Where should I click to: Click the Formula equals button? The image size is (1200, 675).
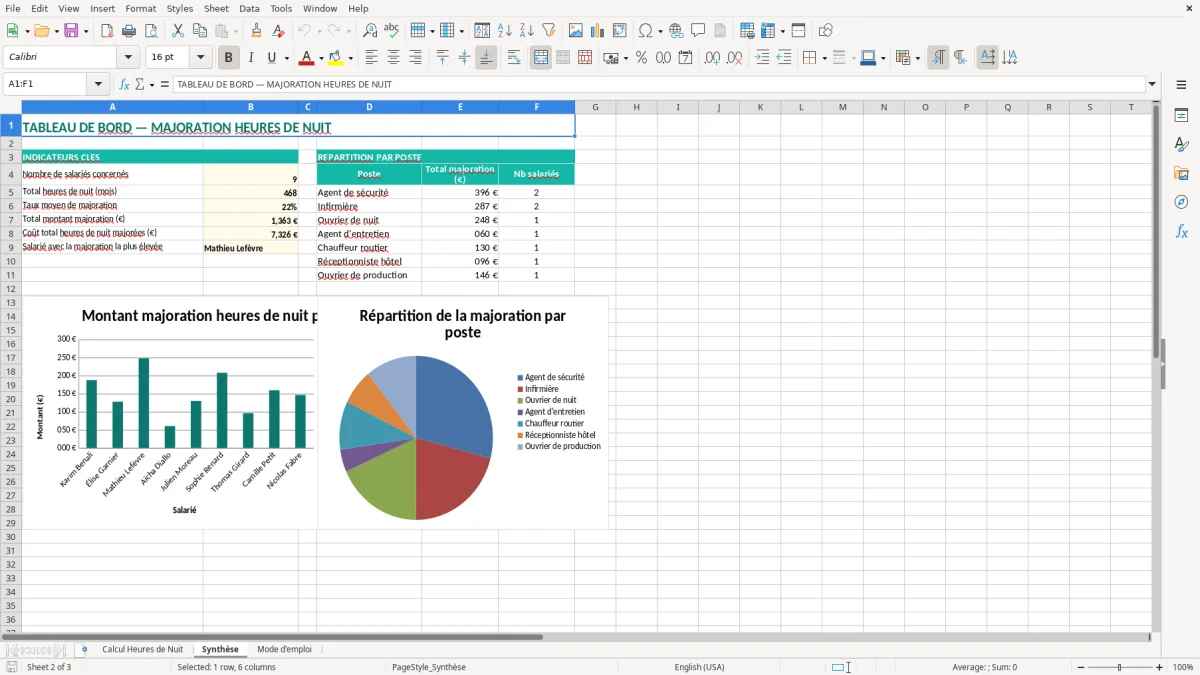(165, 84)
